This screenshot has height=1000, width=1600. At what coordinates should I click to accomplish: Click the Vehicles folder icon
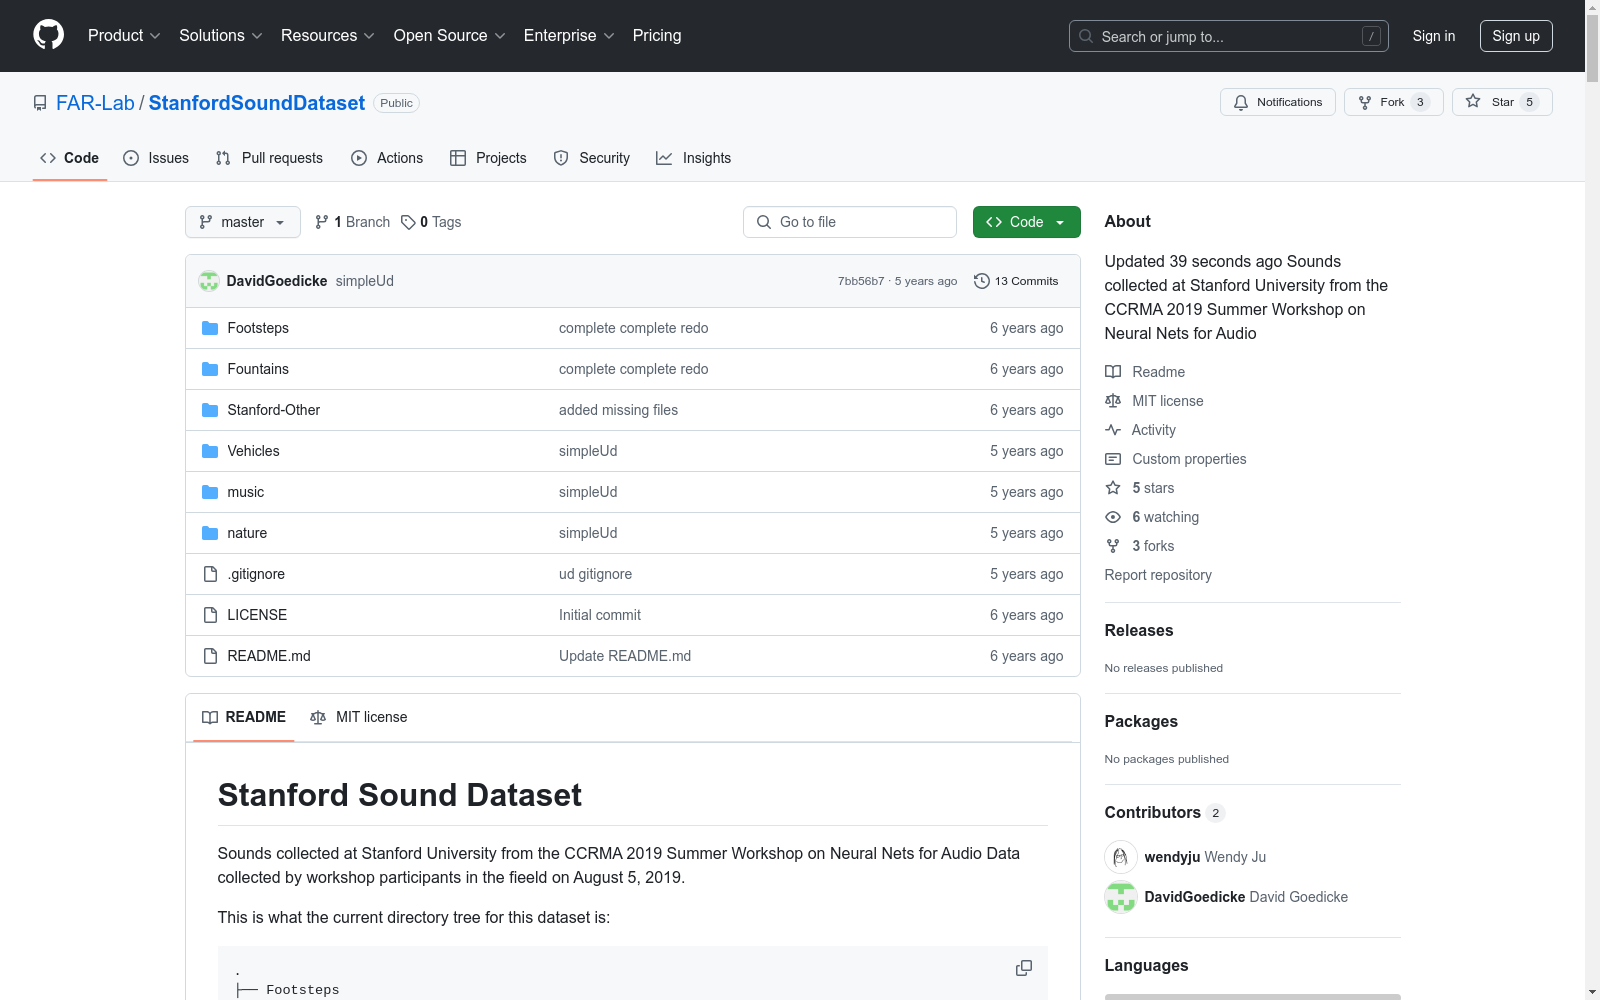(210, 451)
